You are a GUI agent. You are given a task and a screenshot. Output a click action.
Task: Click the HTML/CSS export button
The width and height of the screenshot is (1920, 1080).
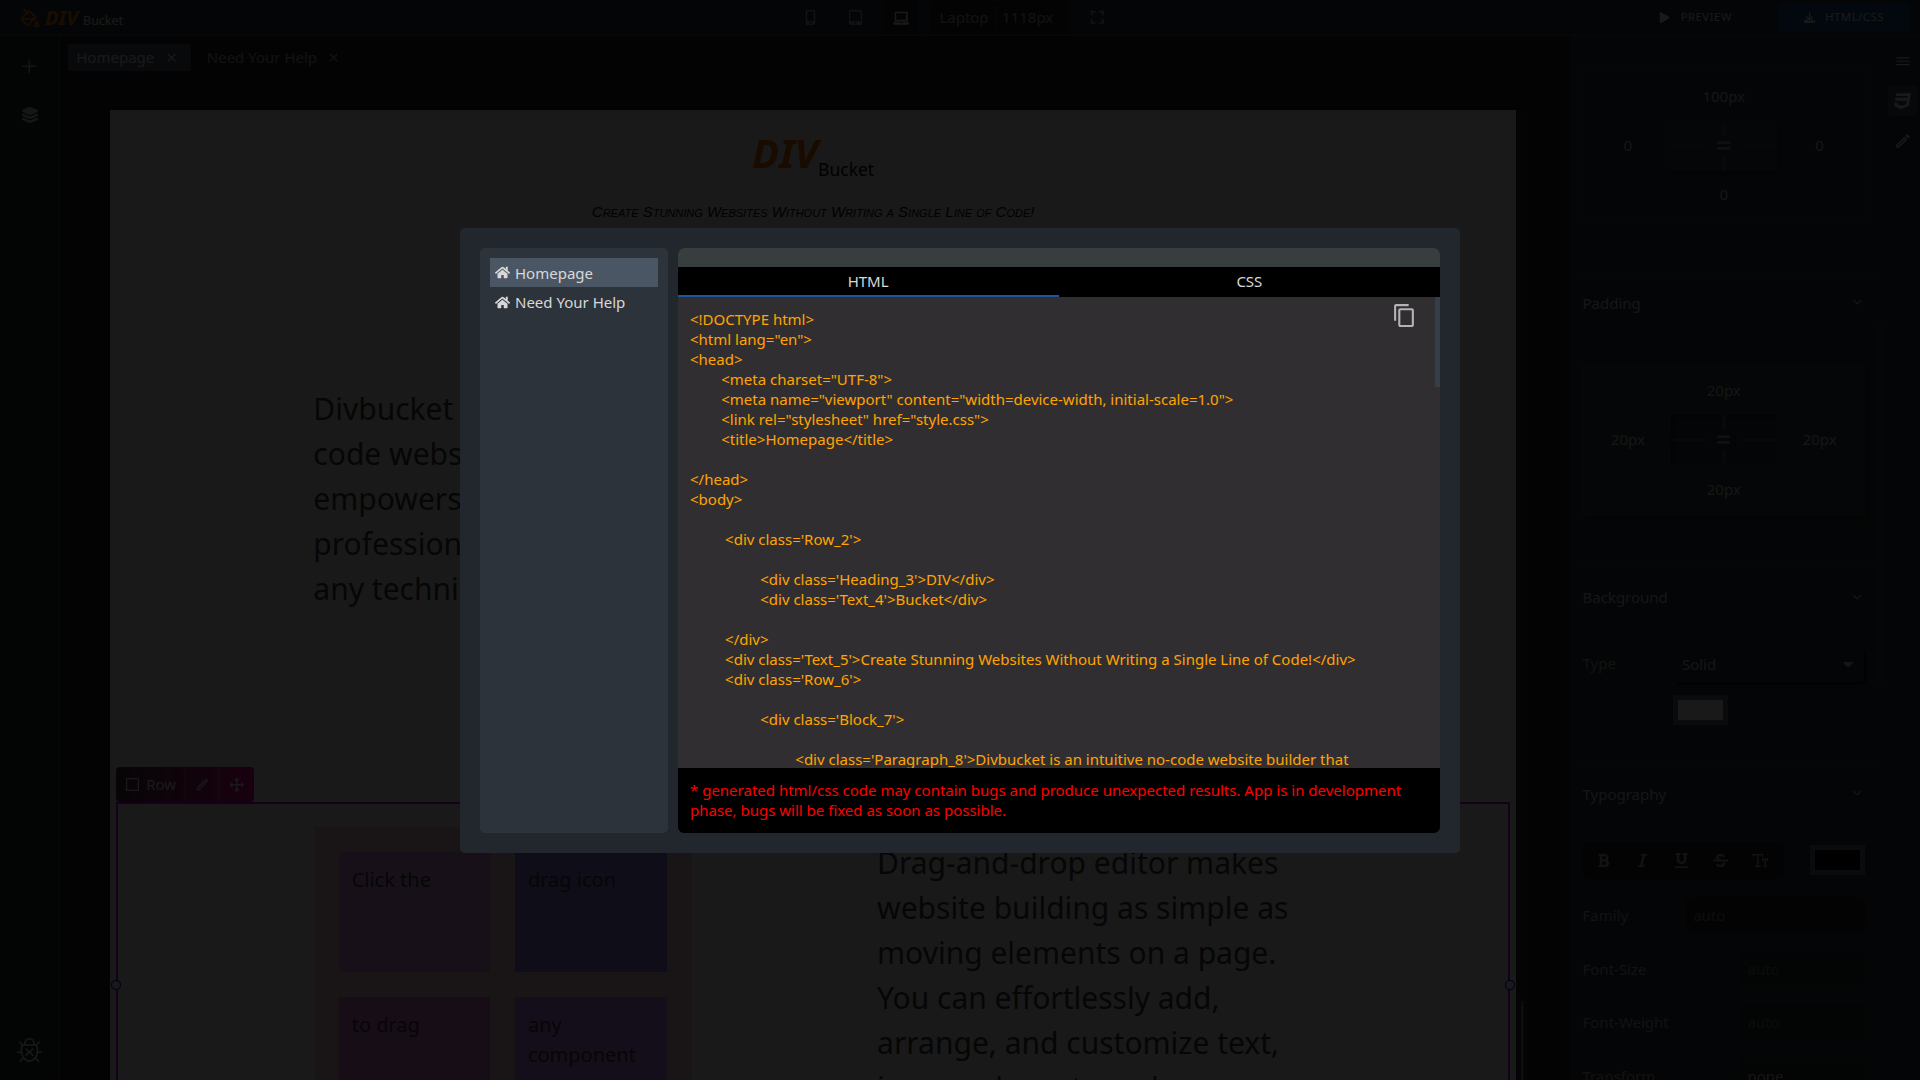tap(1844, 17)
